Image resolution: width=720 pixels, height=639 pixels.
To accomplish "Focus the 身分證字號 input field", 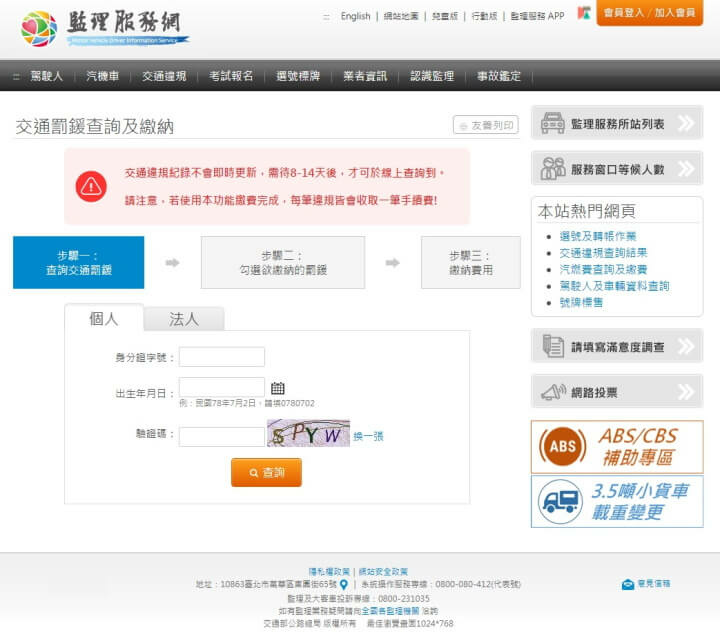I will point(222,357).
